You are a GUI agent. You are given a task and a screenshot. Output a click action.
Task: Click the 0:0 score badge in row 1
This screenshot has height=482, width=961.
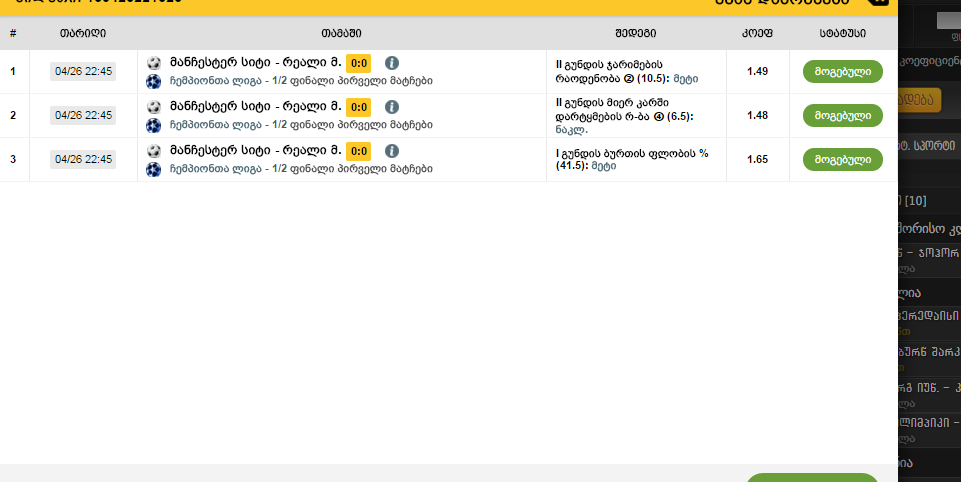point(359,64)
